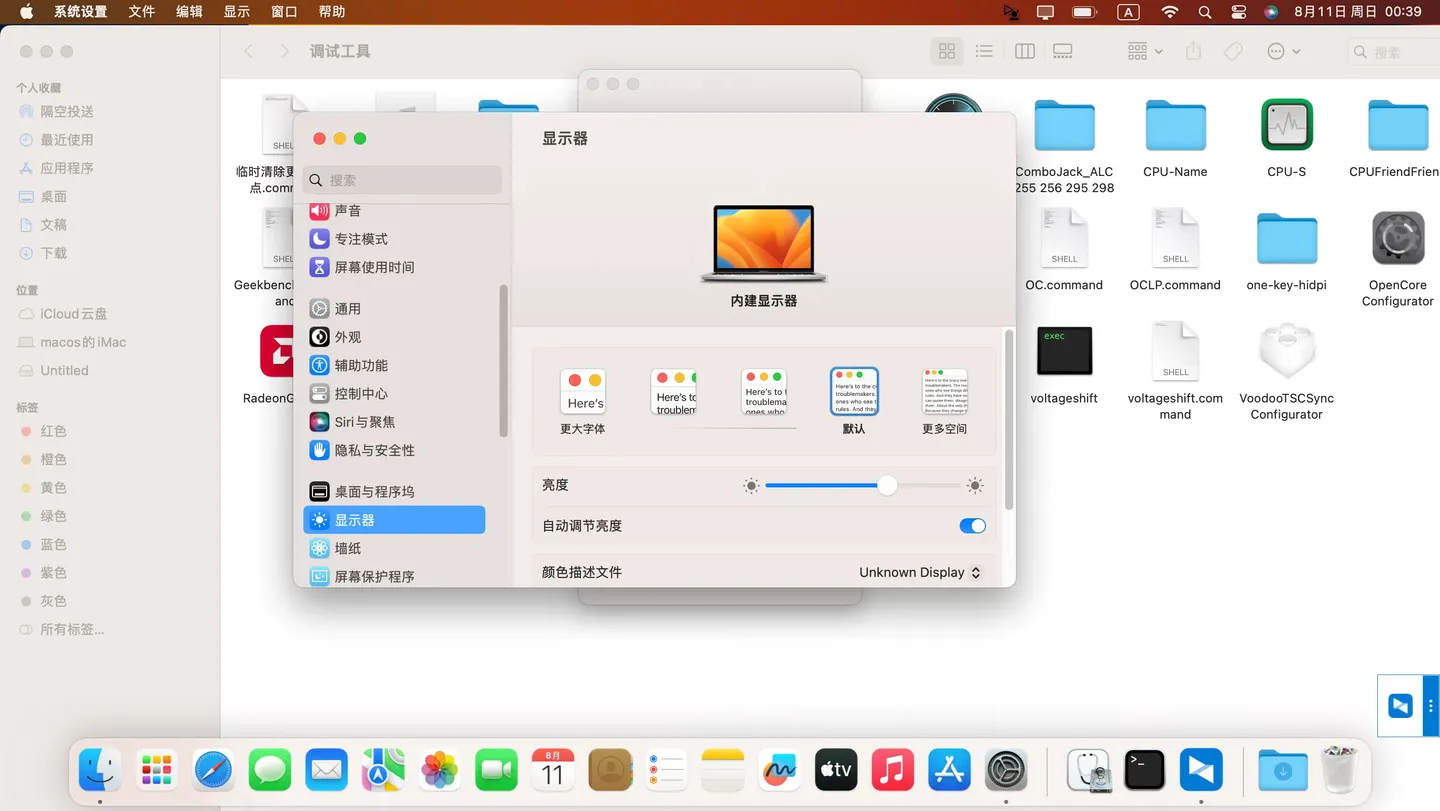
Task: Open the 显示 menu in menu bar
Action: (x=237, y=12)
